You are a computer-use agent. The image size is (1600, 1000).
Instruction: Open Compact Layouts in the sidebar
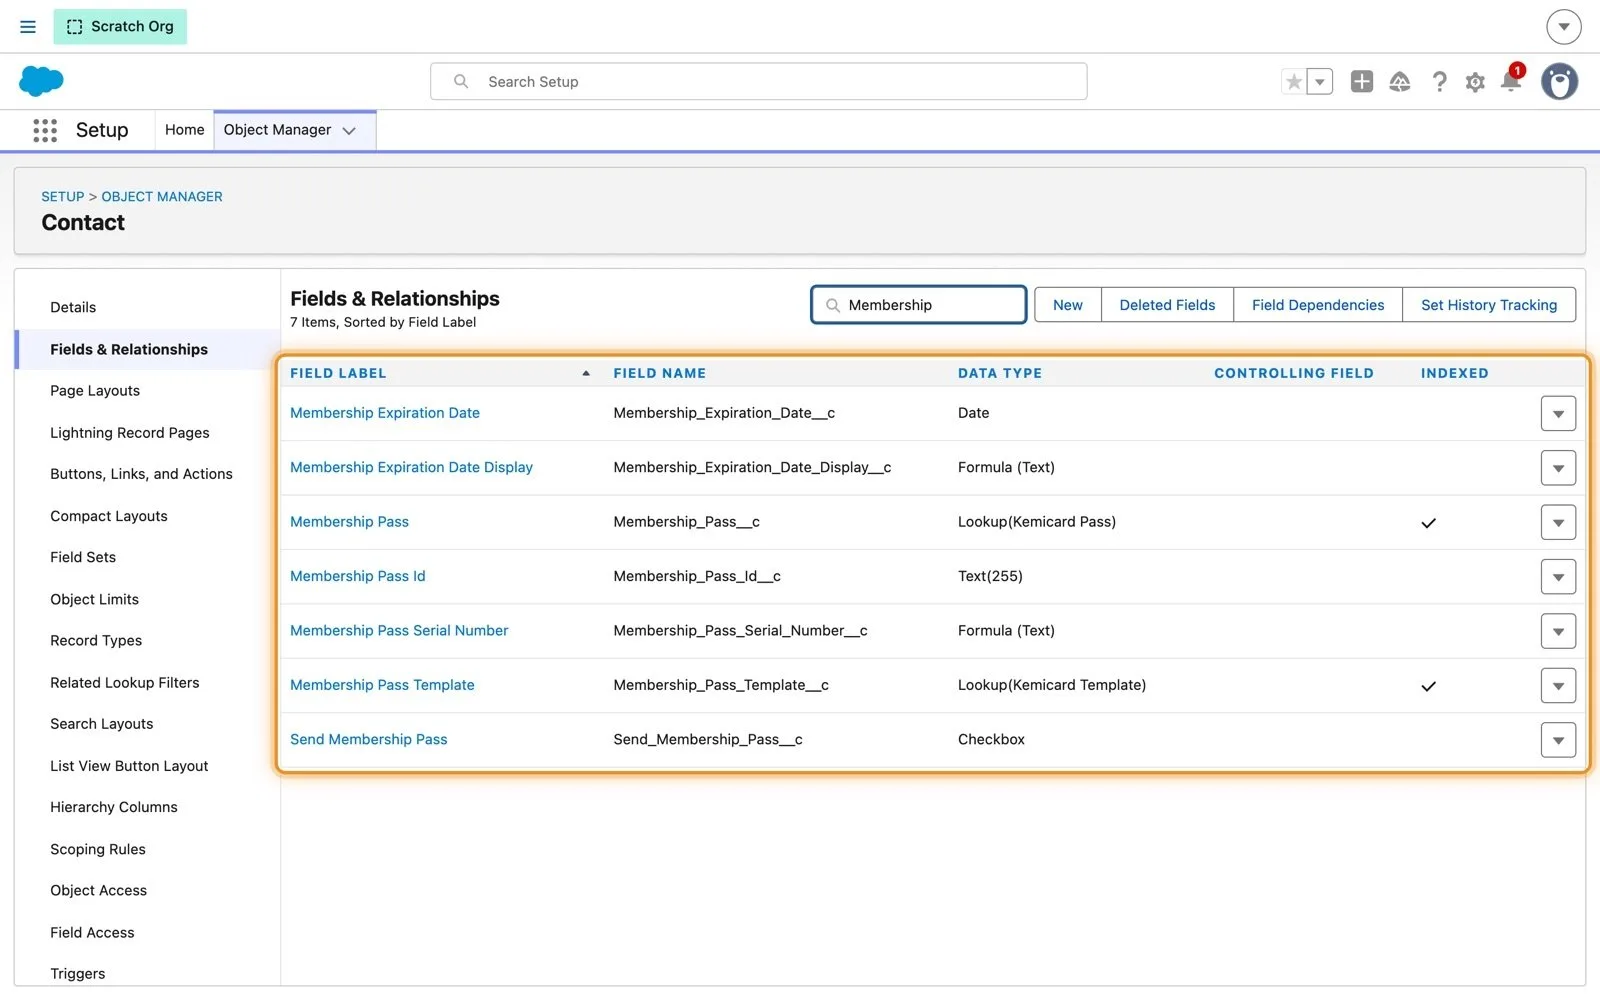[x=109, y=516]
